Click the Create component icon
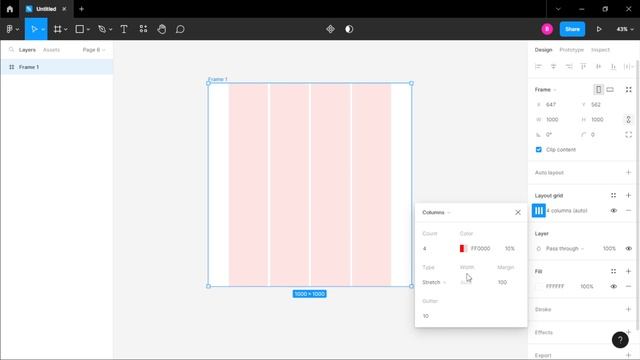 (330, 29)
